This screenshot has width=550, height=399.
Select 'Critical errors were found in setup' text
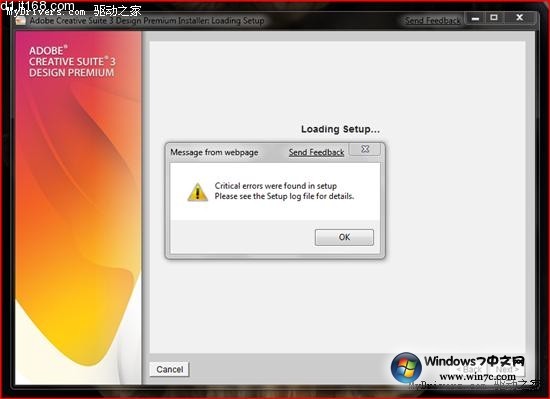click(276, 186)
